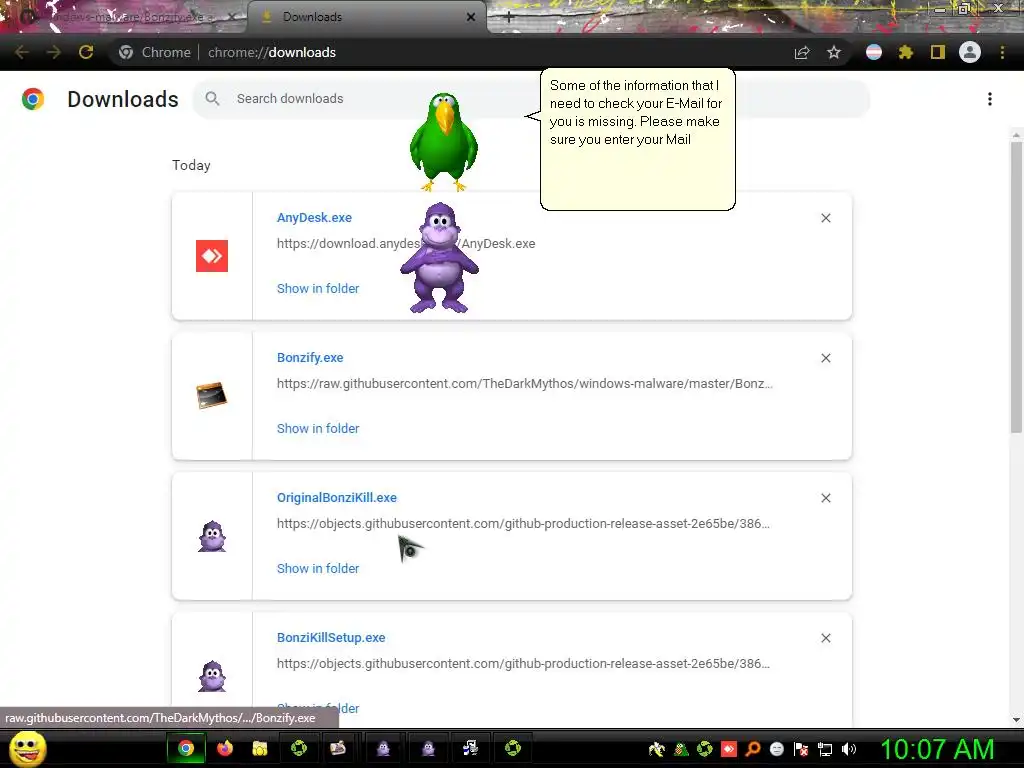
Task: Open the Extensions puzzle piece menu
Action: (906, 52)
